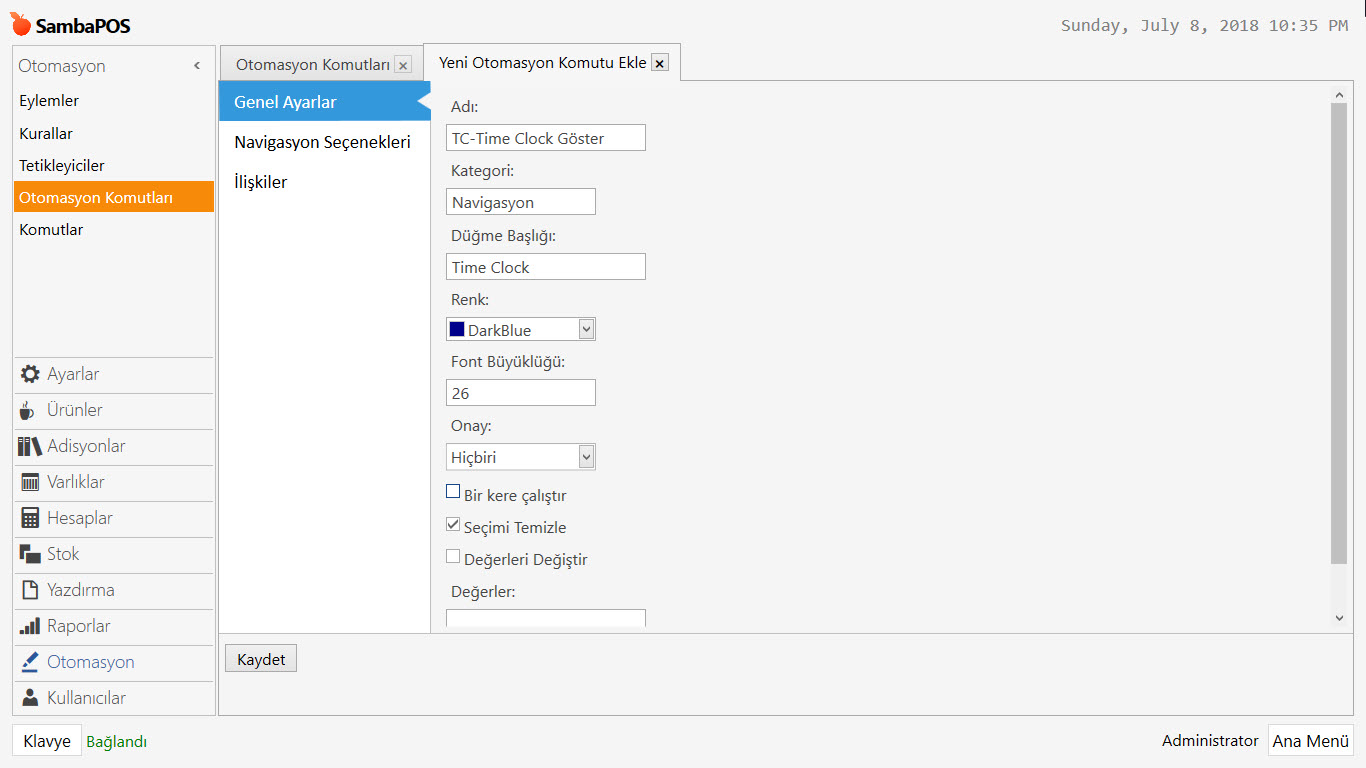Expand the Onay dropdown showing Hiçbiri
1366x768 pixels.
click(585, 456)
